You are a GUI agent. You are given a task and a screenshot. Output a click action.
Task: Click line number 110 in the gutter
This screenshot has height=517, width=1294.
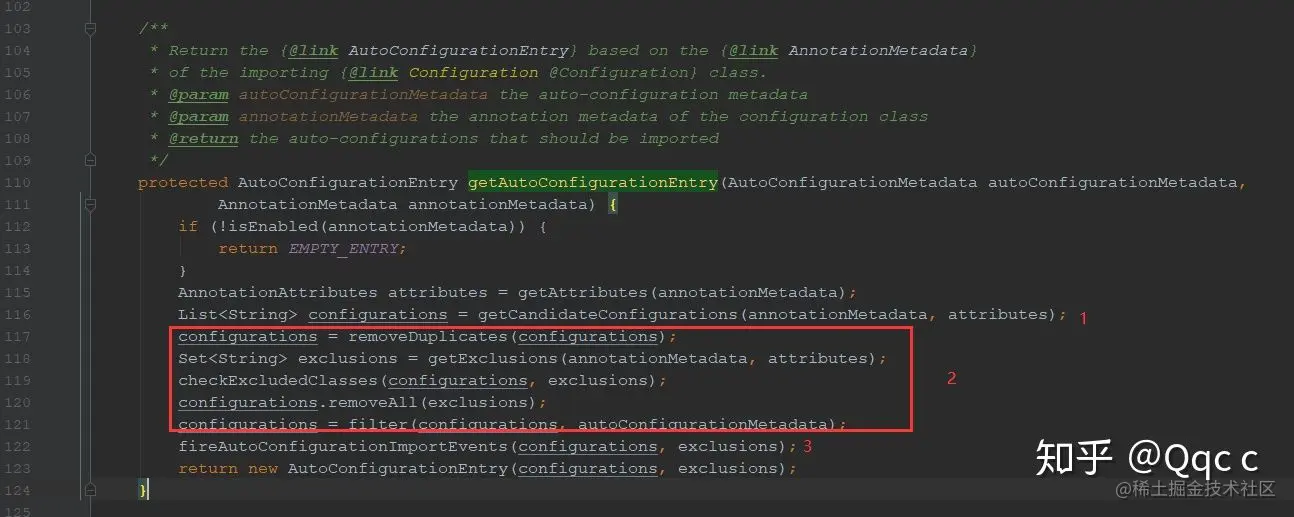tap(18, 182)
